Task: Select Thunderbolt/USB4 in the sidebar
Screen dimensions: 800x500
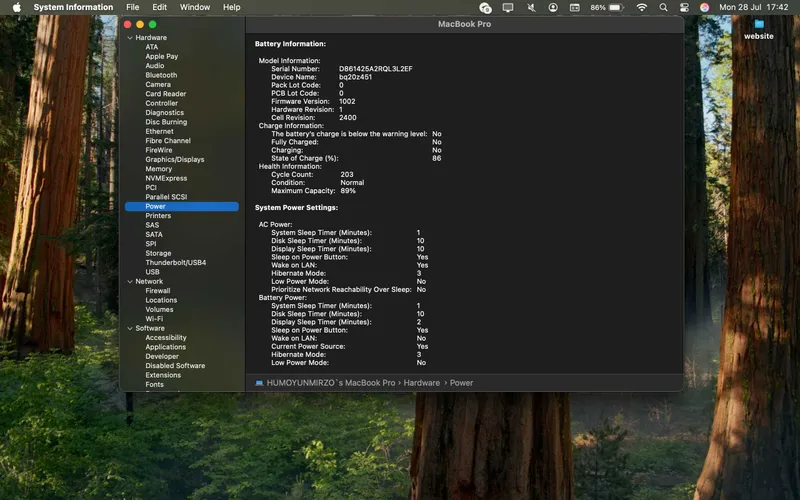Action: click(176, 262)
